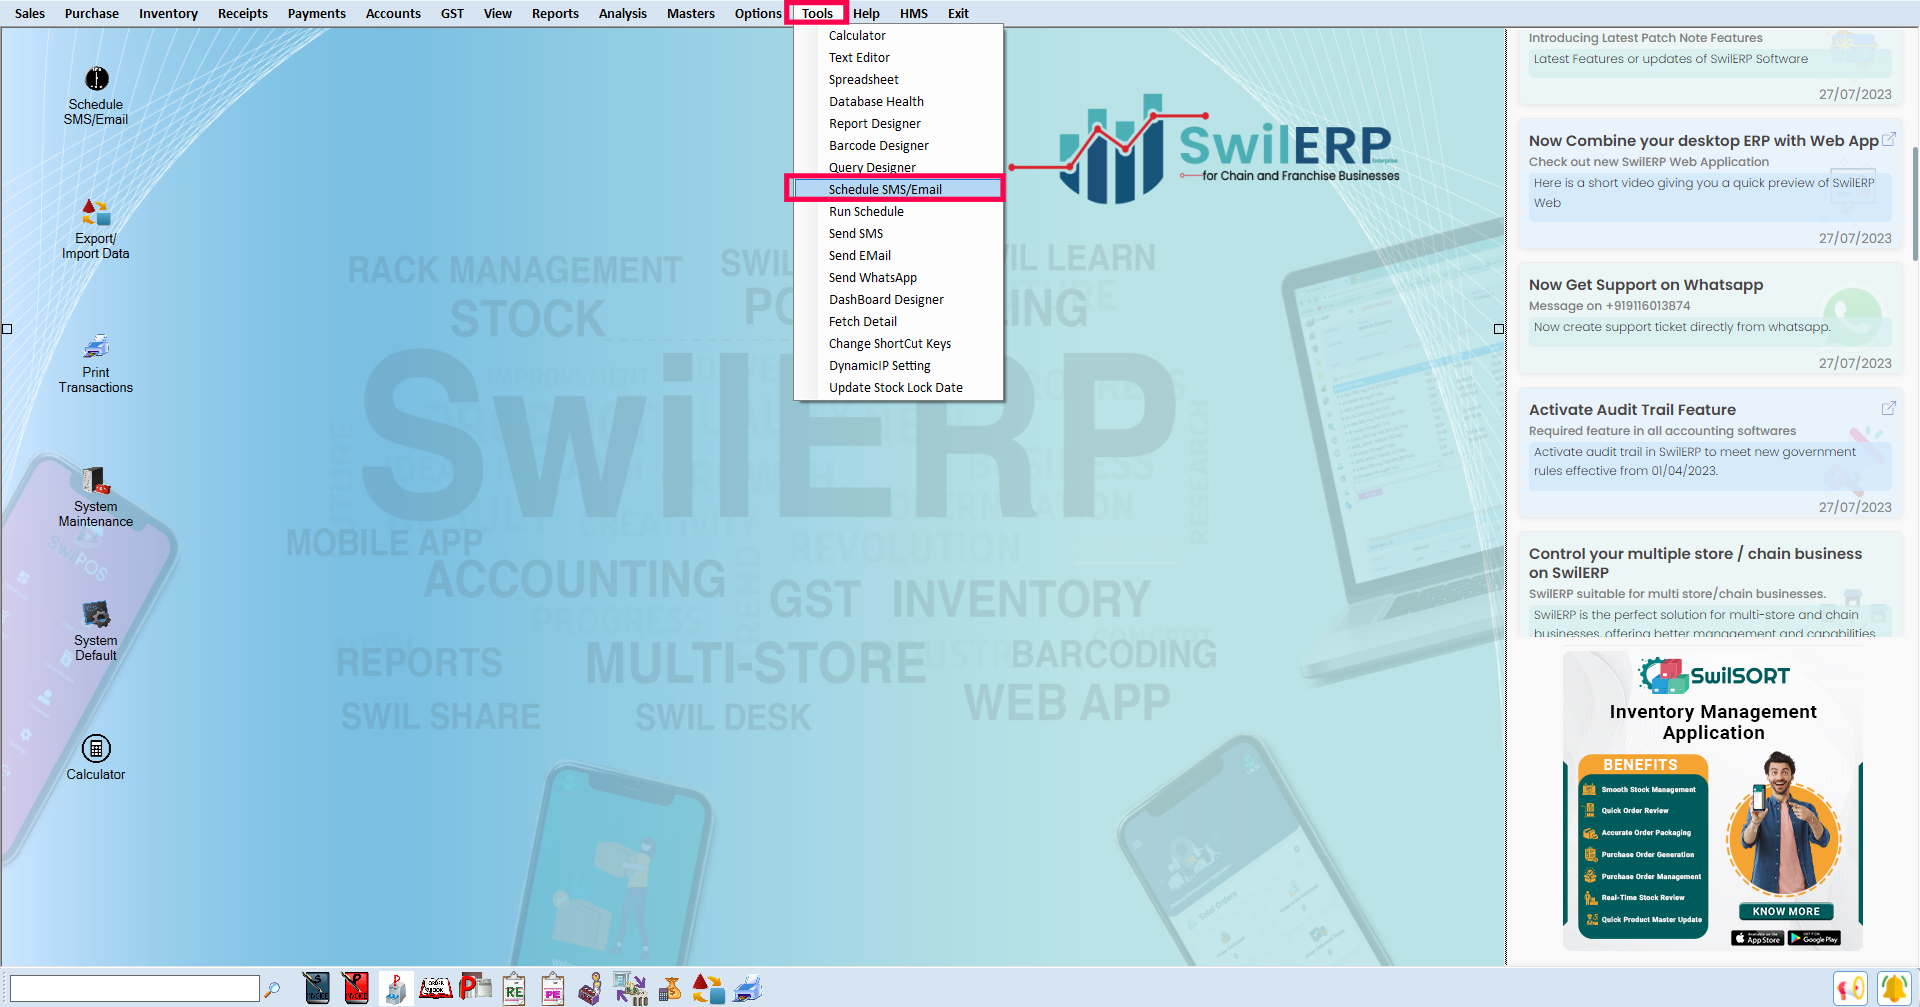
Task: Click the black Sales invoice (S) toolbar icon
Action: pyautogui.click(x=316, y=988)
